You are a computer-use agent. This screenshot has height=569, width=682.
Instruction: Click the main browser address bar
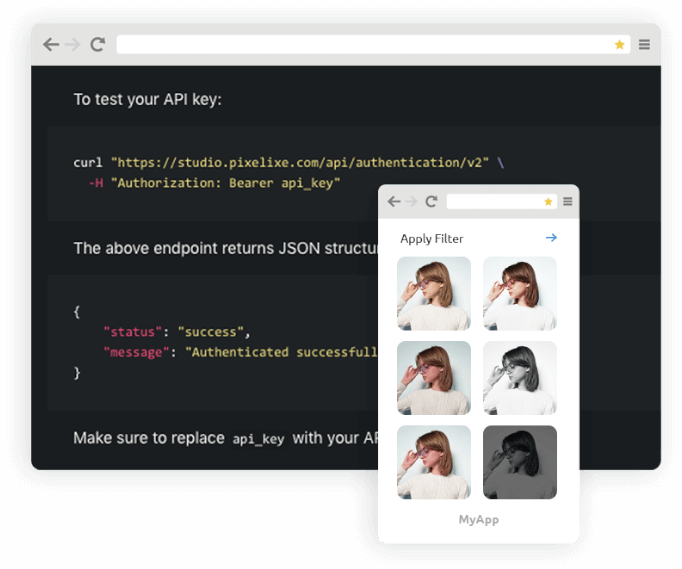[x=360, y=45]
